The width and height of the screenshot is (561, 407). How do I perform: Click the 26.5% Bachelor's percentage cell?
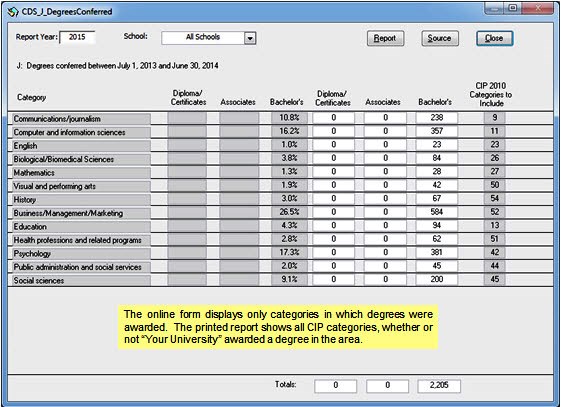coord(289,212)
